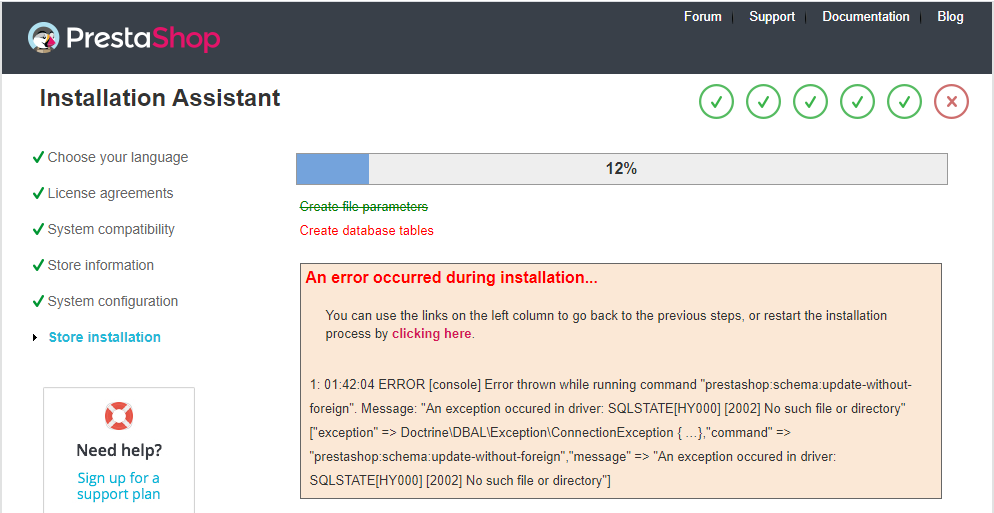Click the 'Create database tables' failed step
This screenshot has width=994, height=513.
[x=366, y=231]
